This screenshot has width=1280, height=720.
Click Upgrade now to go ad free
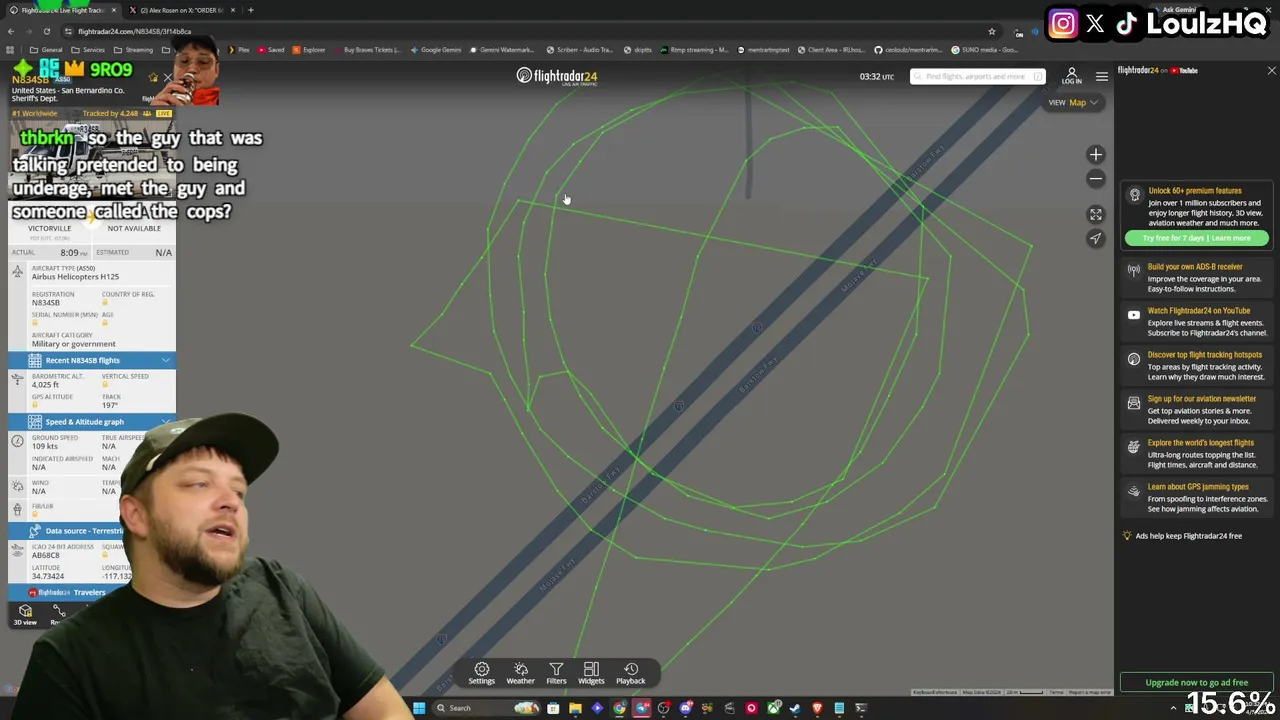pos(1196,683)
